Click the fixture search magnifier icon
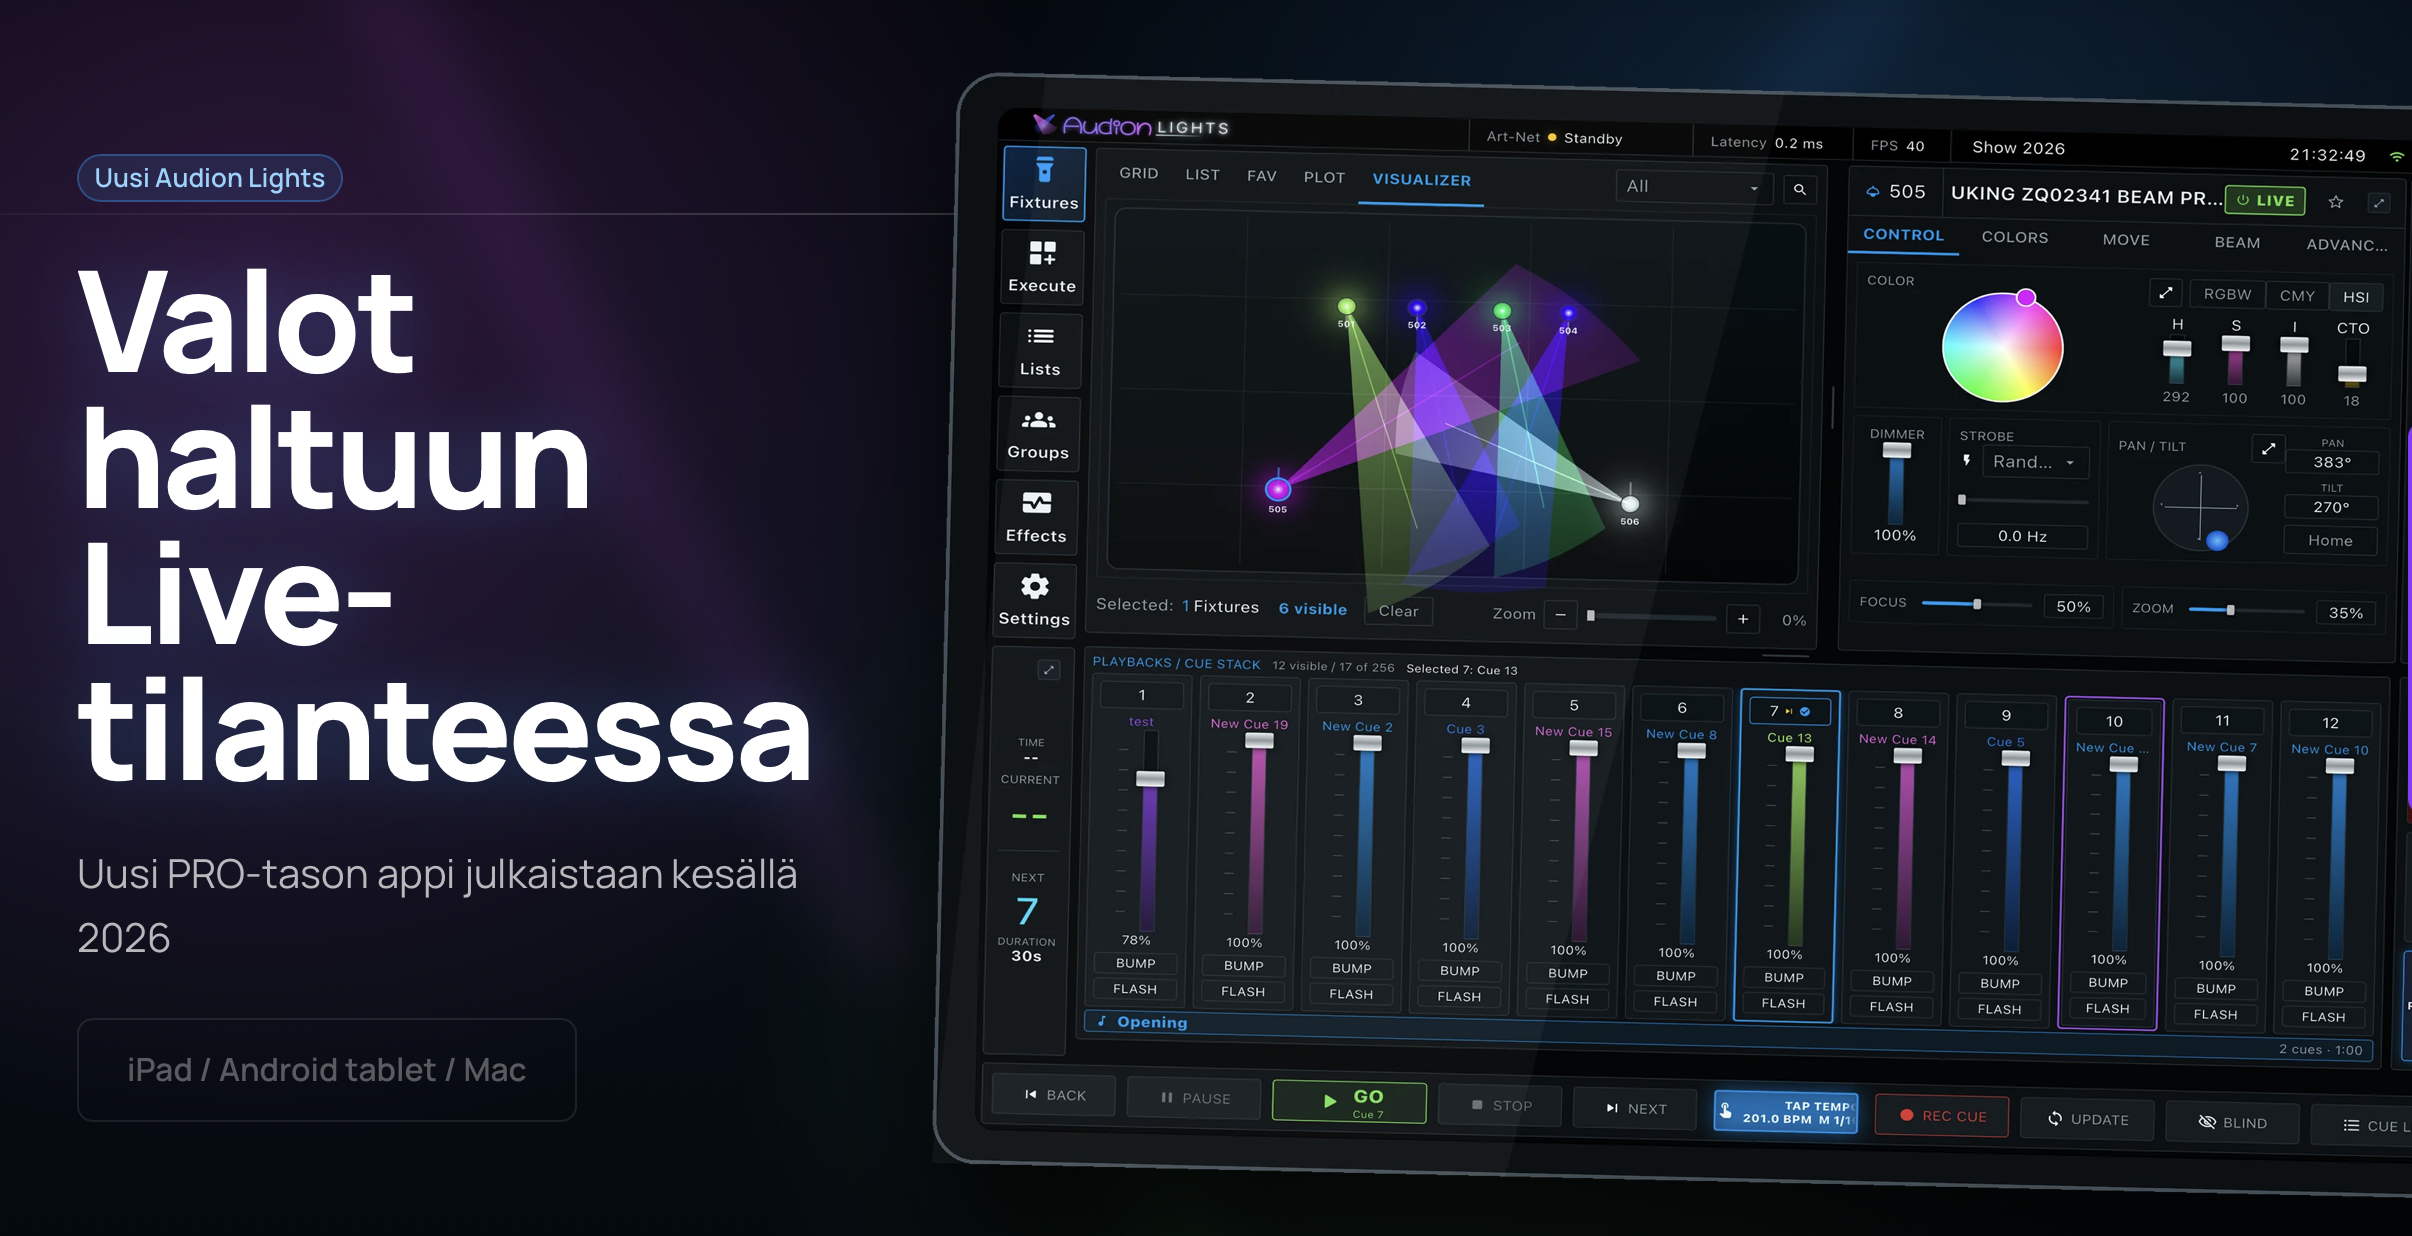This screenshot has height=1236, width=2412. coord(1800,189)
